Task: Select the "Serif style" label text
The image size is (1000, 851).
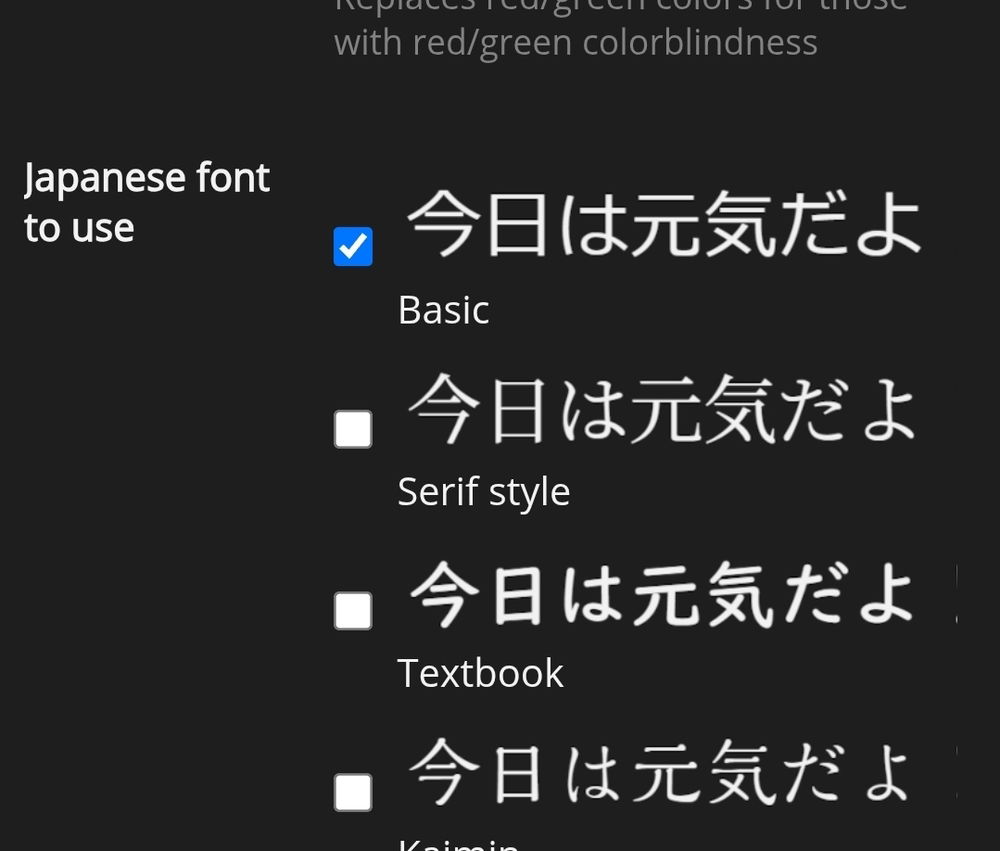Action: click(x=484, y=492)
